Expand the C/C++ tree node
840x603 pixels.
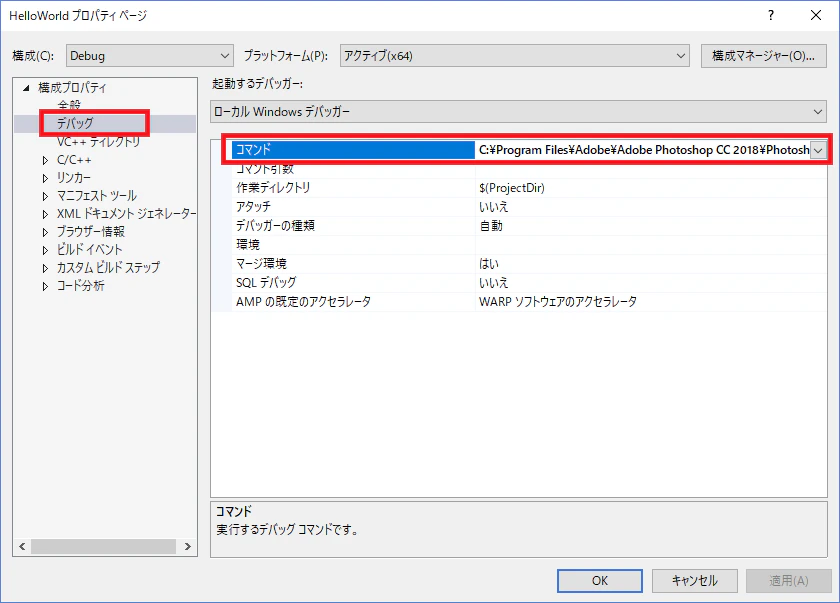click(x=45, y=160)
